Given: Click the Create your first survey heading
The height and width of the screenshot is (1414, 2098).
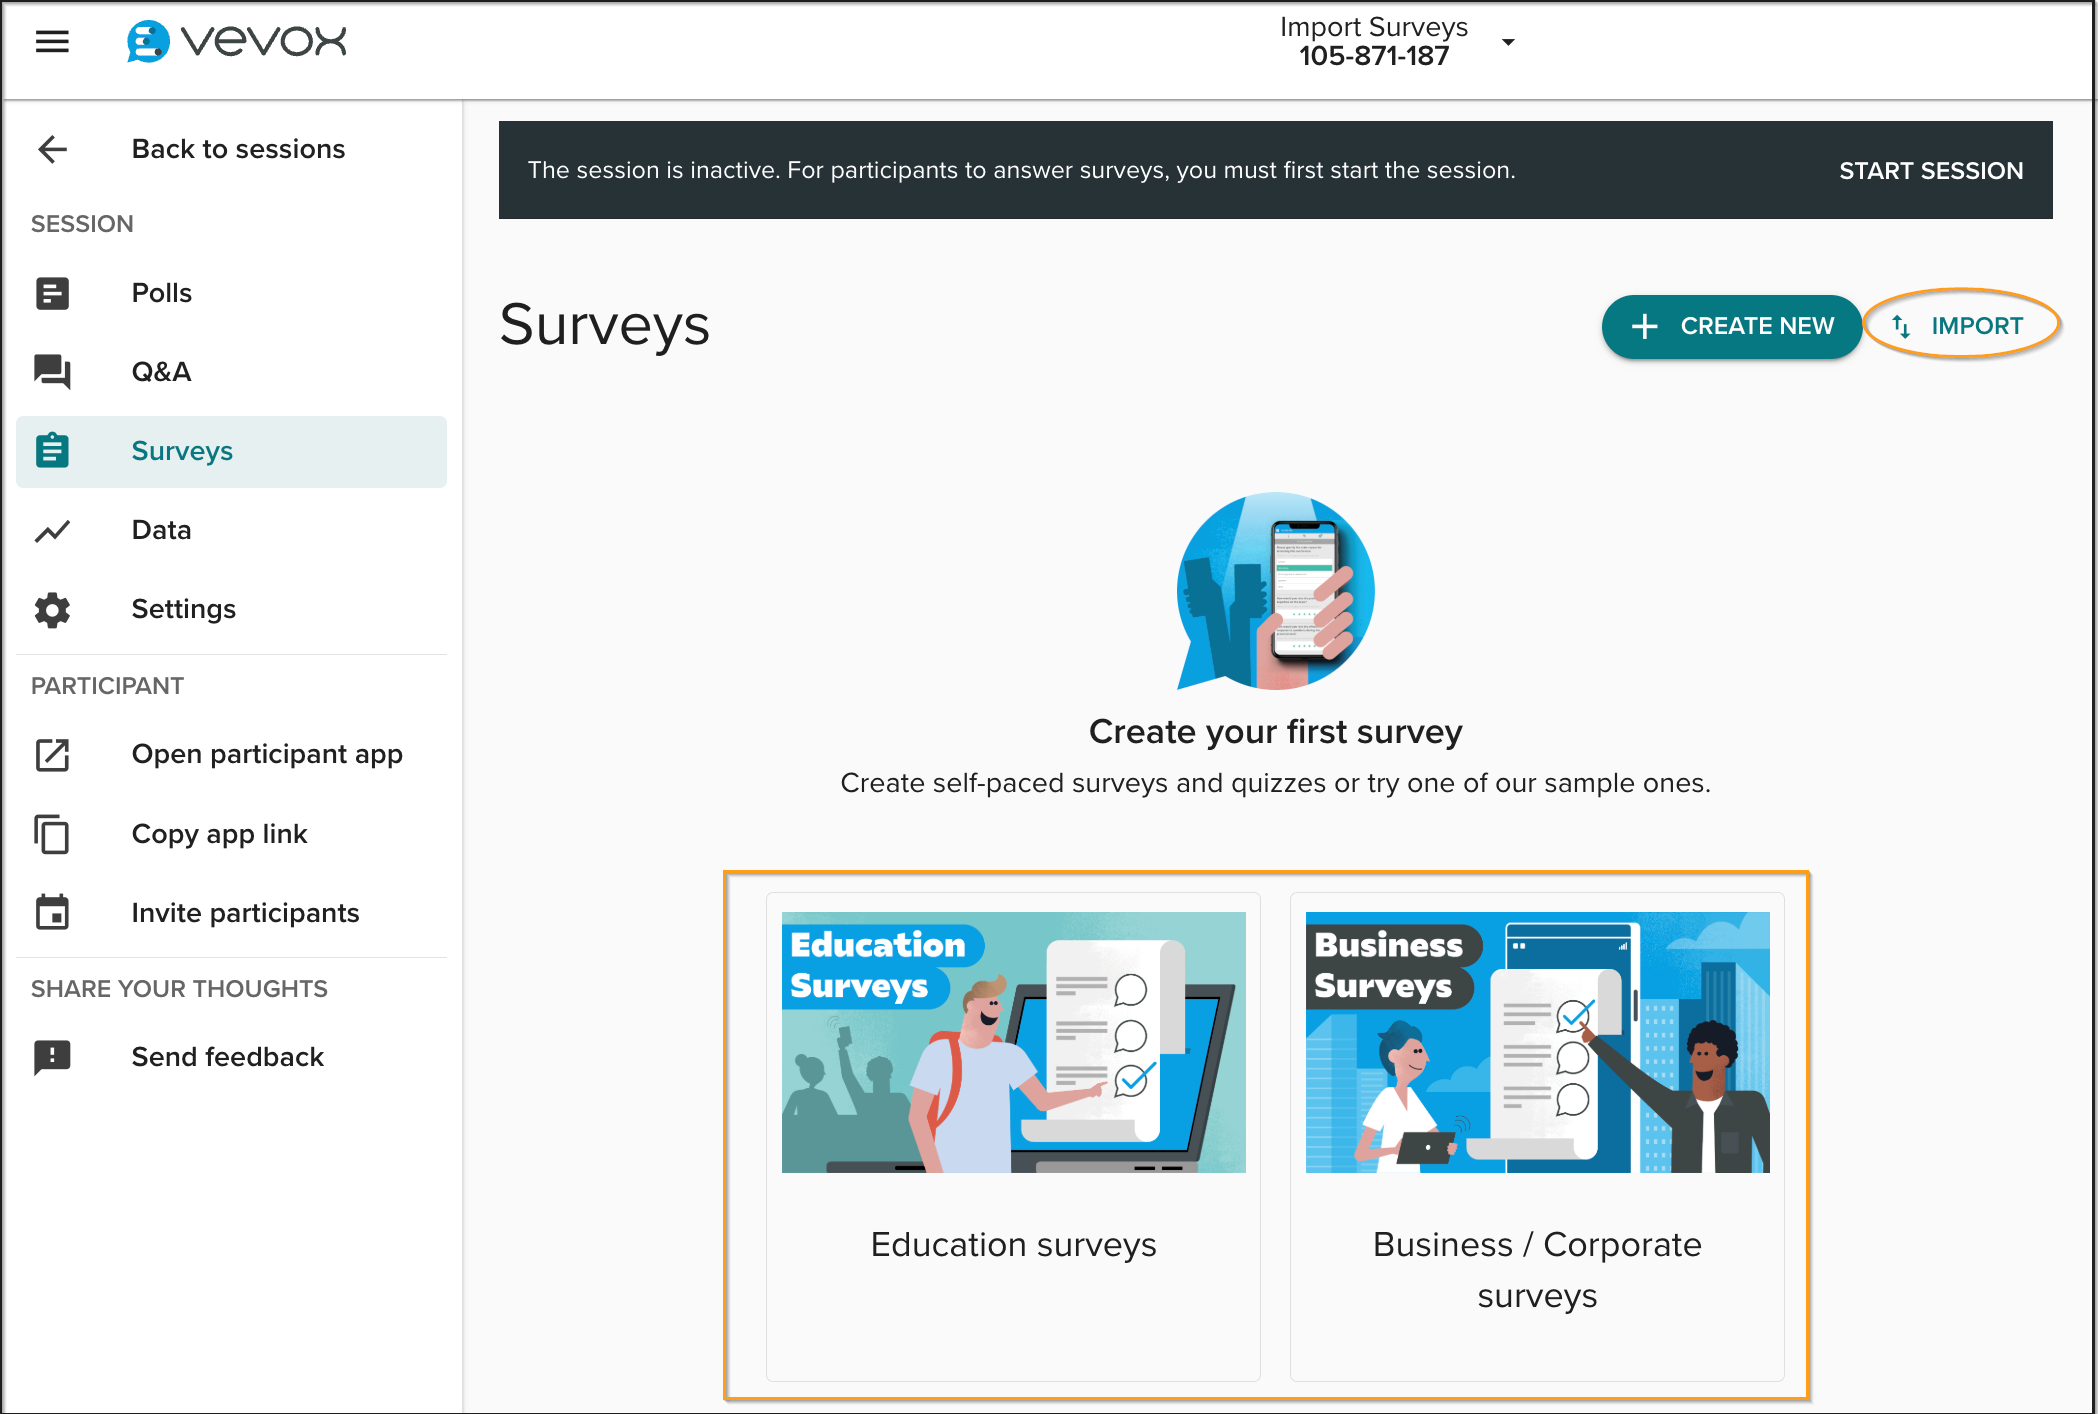Looking at the screenshot, I should pos(1276,732).
